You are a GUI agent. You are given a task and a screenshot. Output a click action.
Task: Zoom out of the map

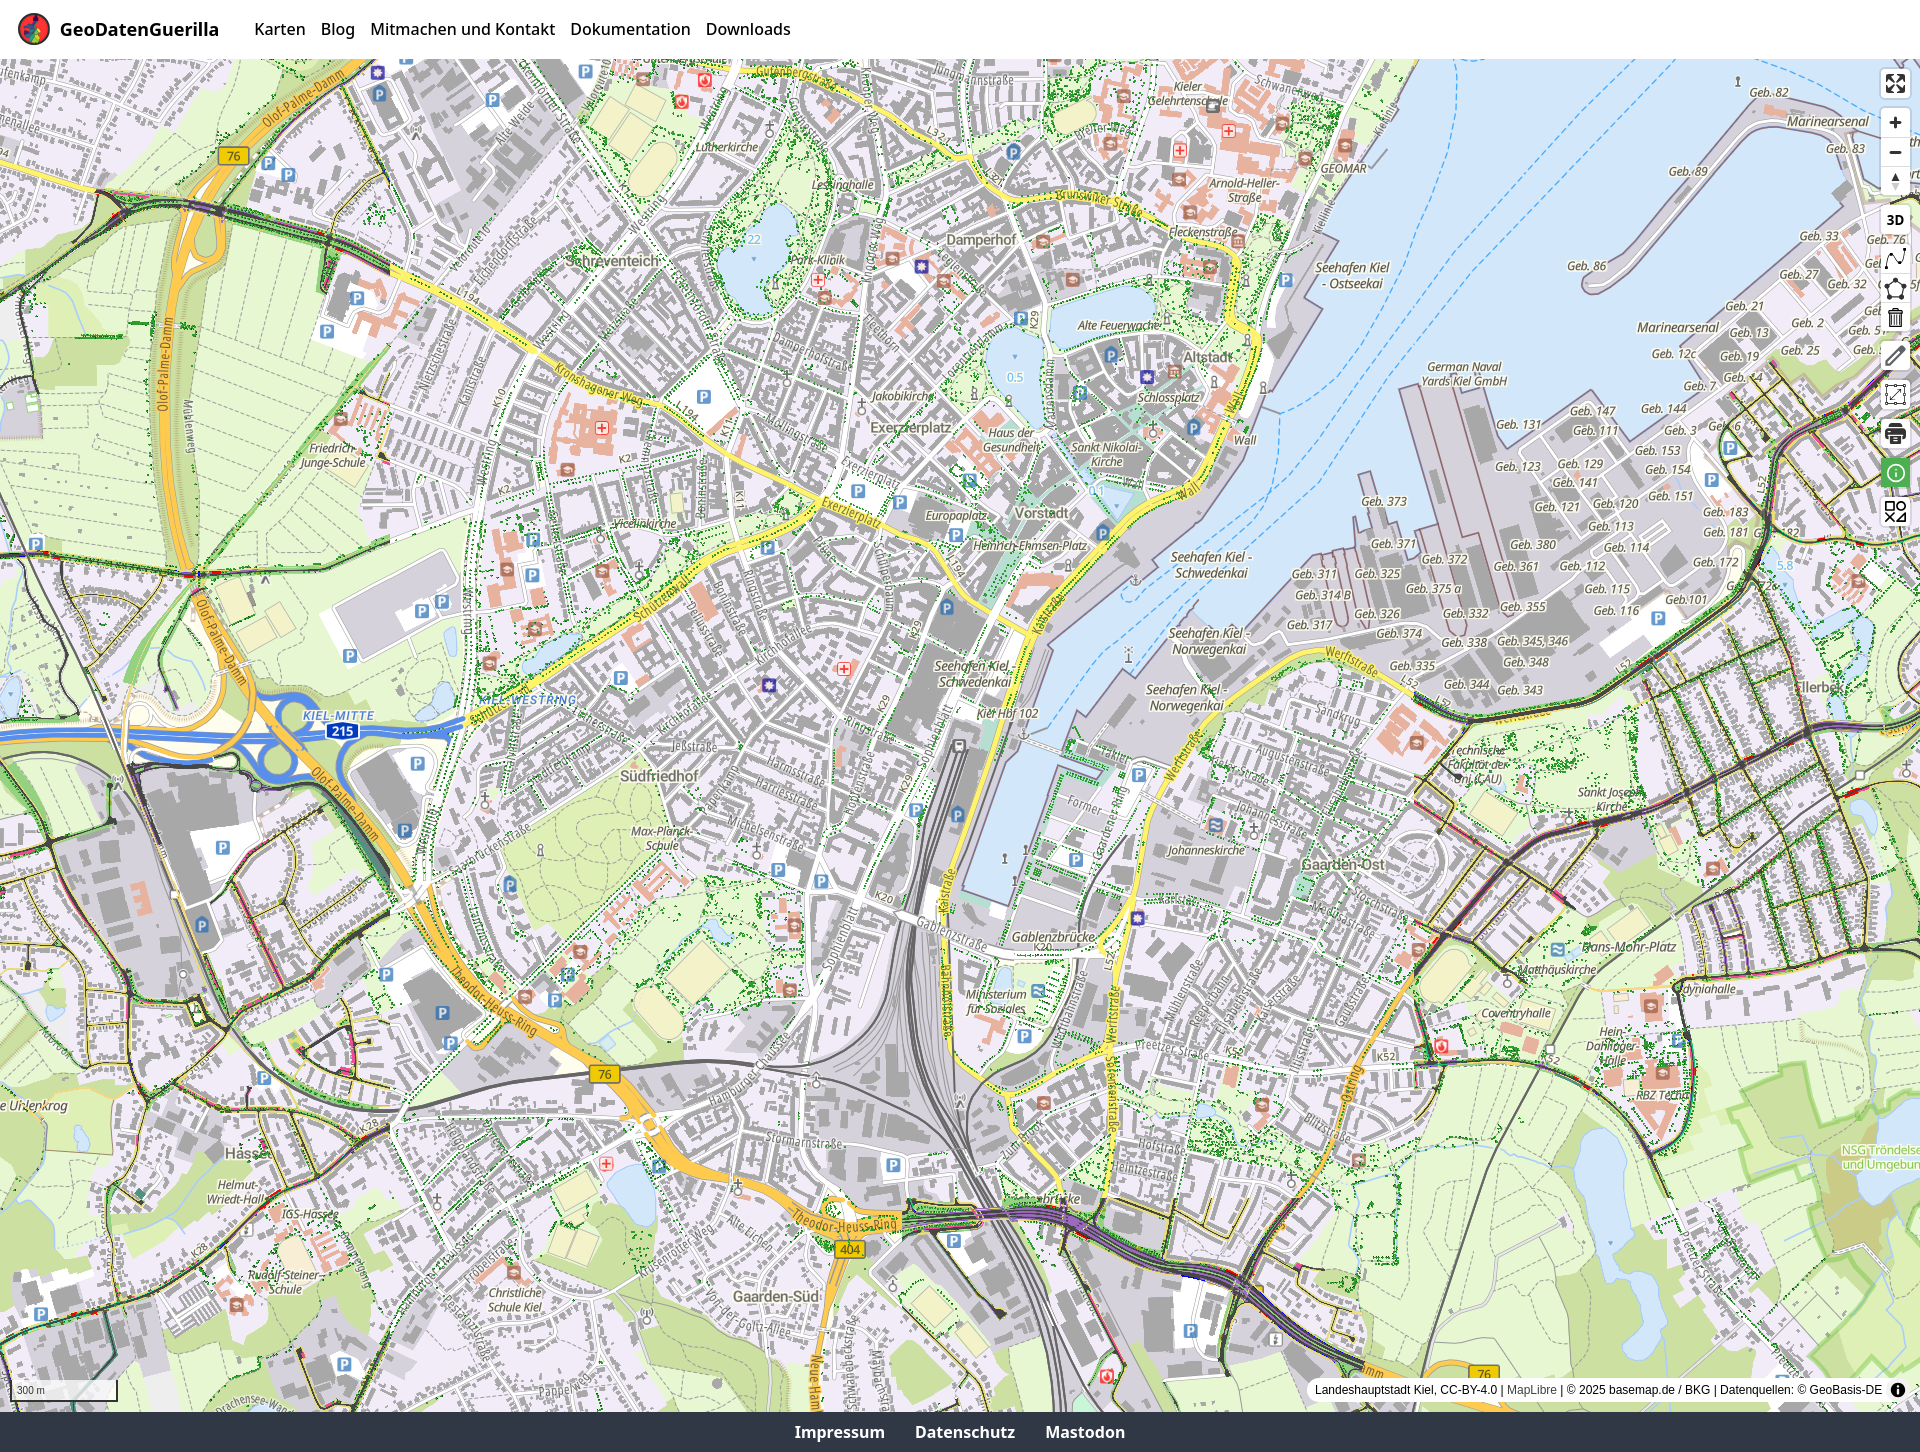point(1895,152)
